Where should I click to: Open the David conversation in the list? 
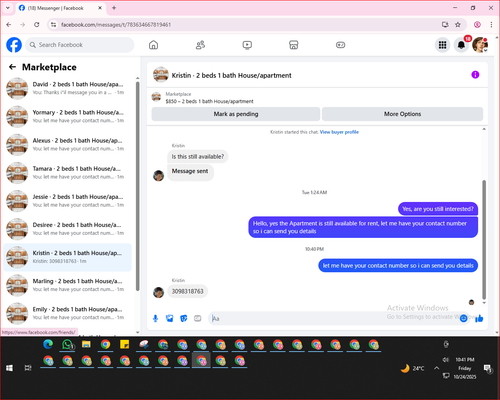pyautogui.click(x=67, y=88)
